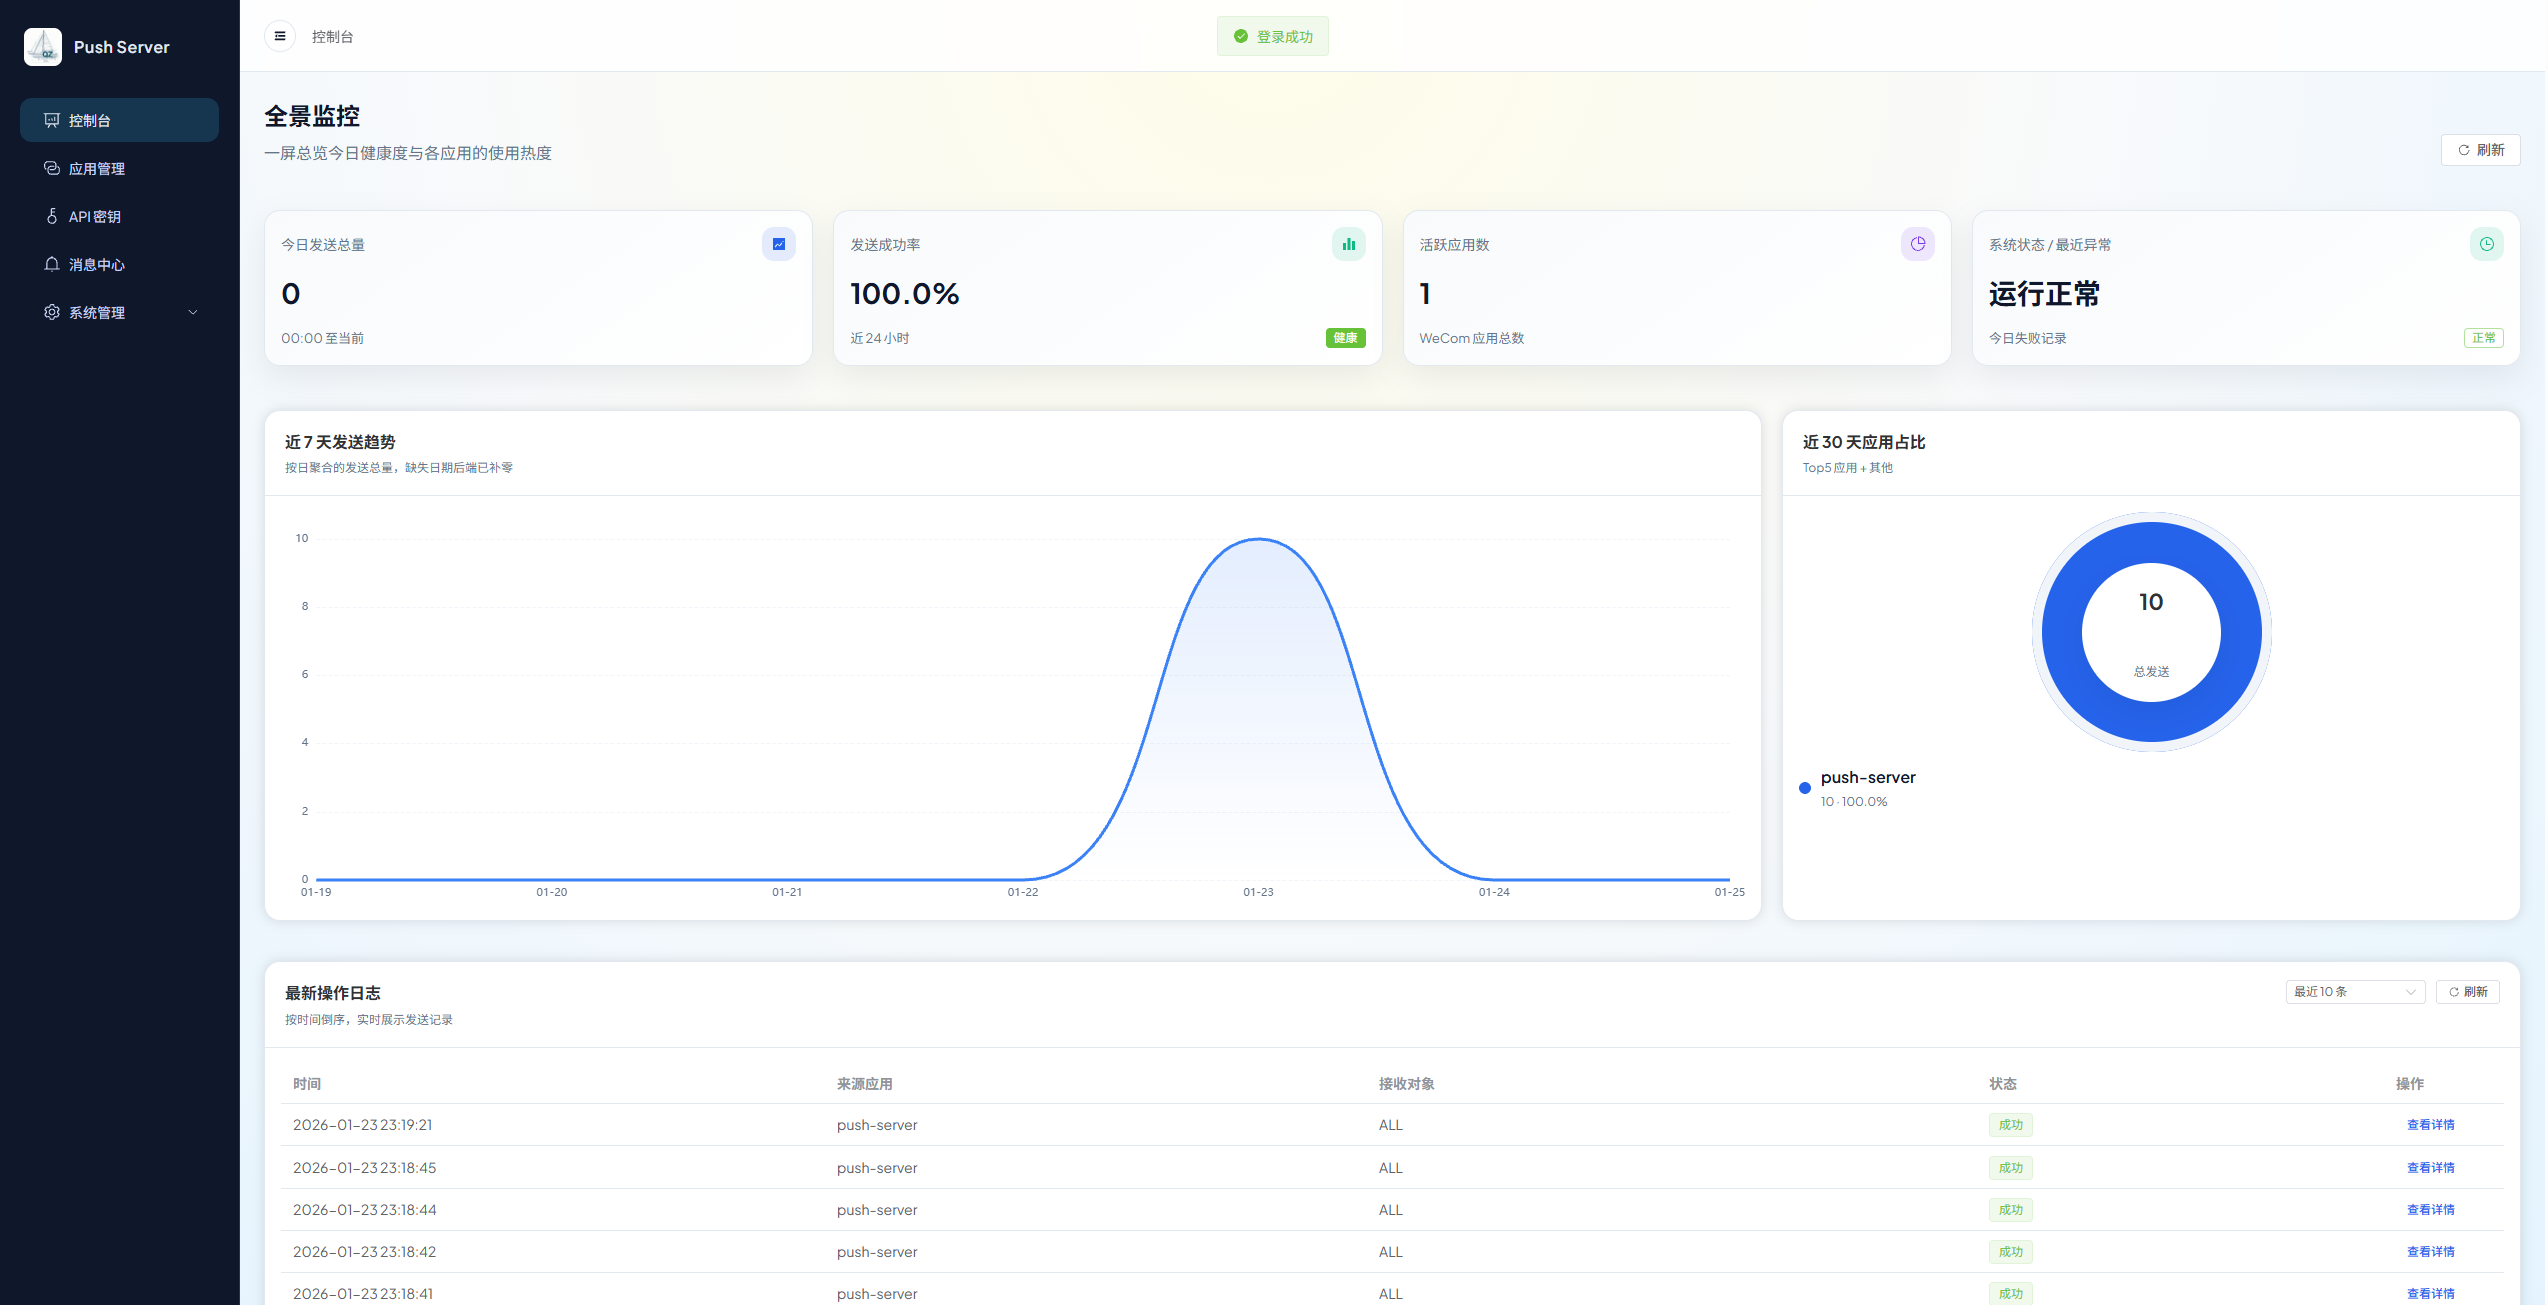
Task: Open the 最近10条 dropdown selector
Action: pyautogui.click(x=2354, y=992)
